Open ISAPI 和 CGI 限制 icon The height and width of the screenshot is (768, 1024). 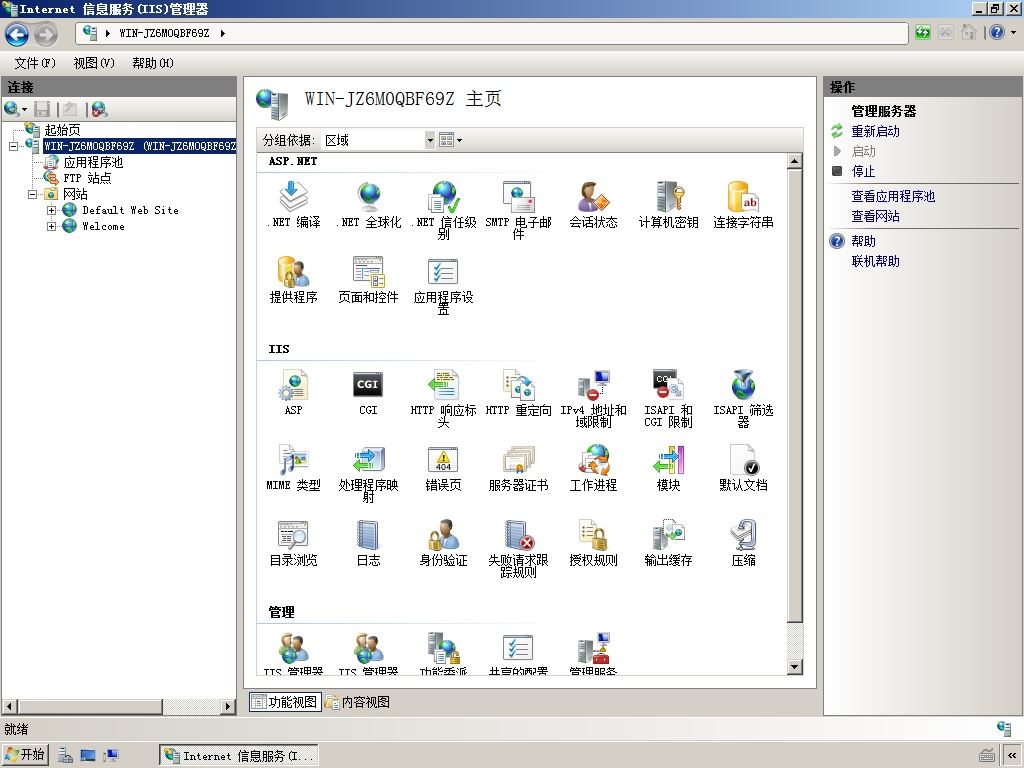pos(668,398)
